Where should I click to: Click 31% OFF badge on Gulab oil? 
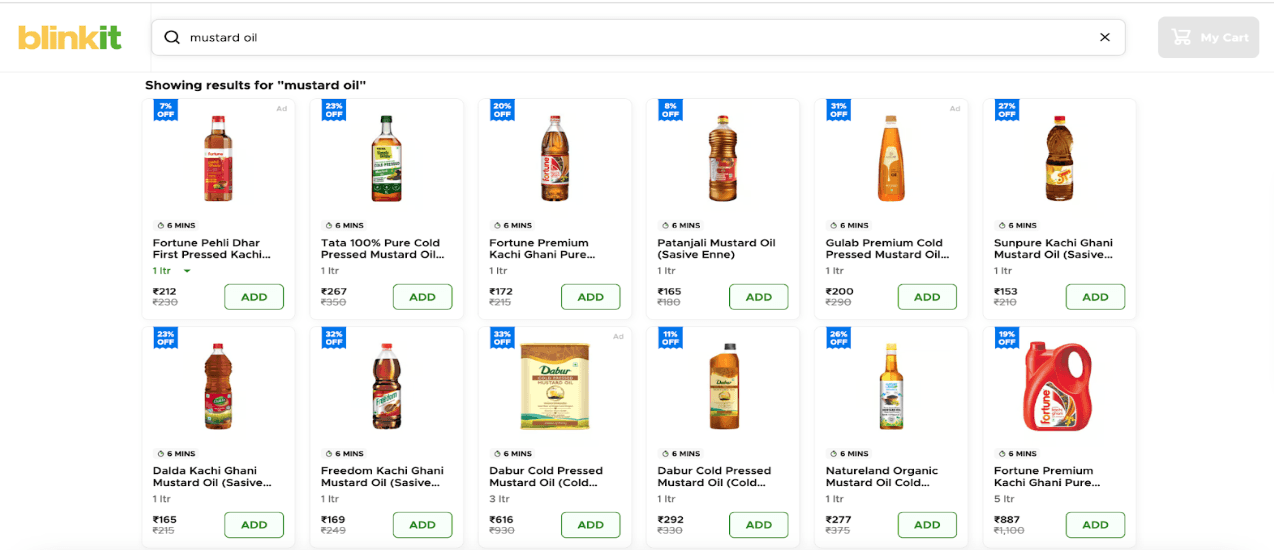point(838,109)
